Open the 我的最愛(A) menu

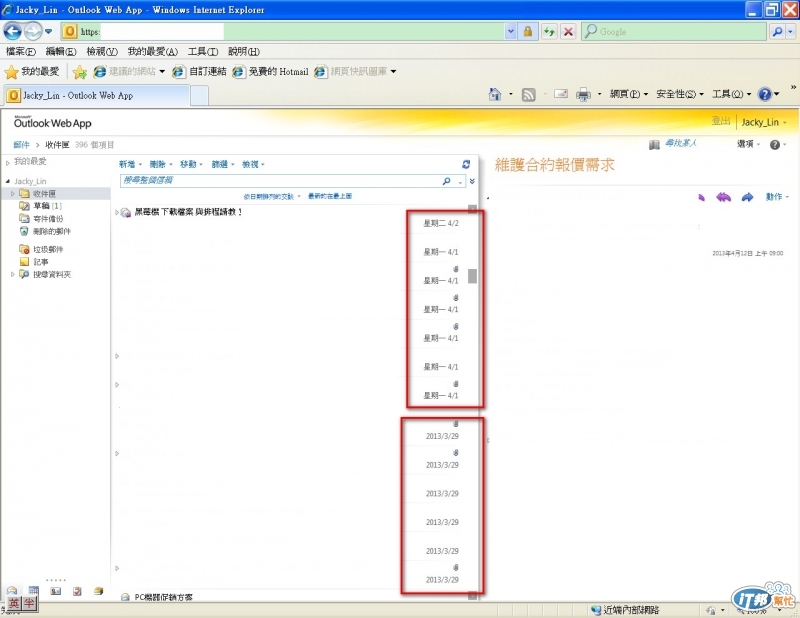(153, 52)
